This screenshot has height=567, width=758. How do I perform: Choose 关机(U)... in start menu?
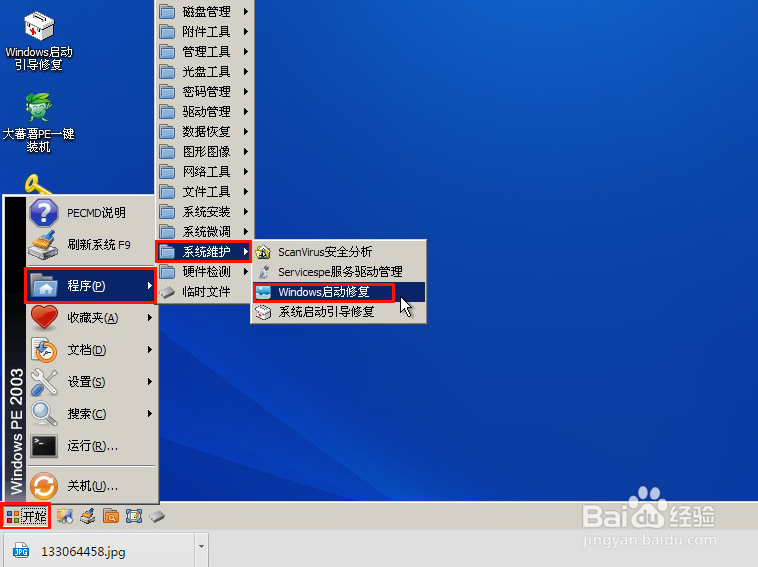point(92,486)
